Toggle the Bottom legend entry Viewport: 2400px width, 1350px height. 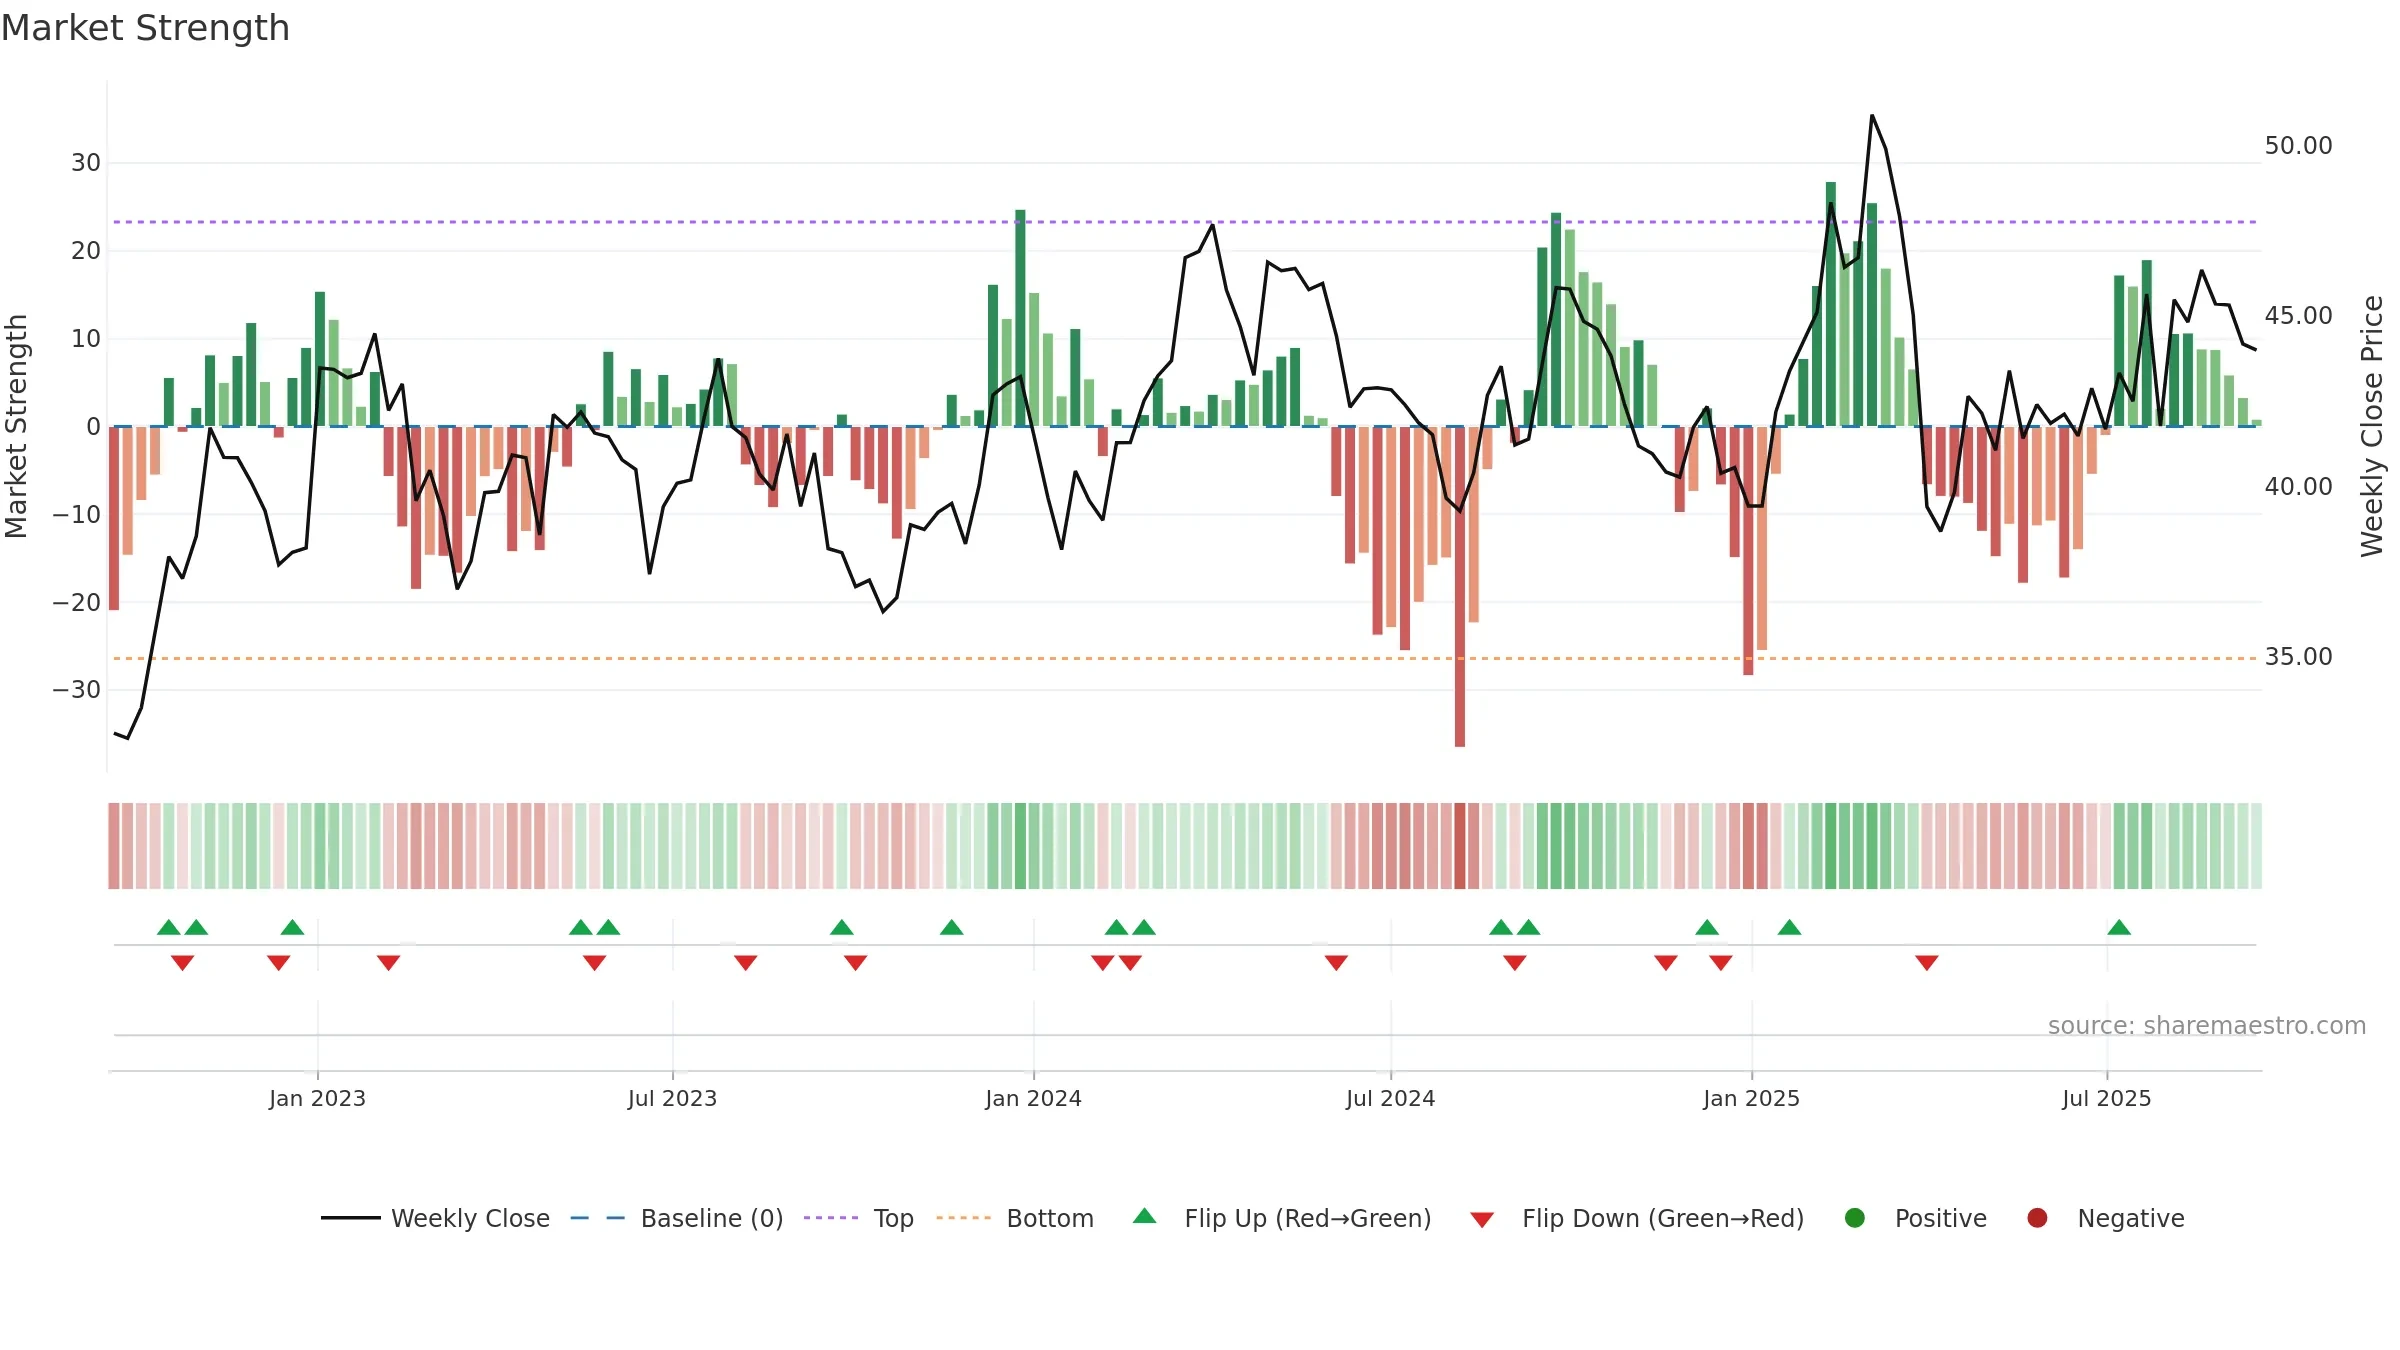(x=1015, y=1218)
